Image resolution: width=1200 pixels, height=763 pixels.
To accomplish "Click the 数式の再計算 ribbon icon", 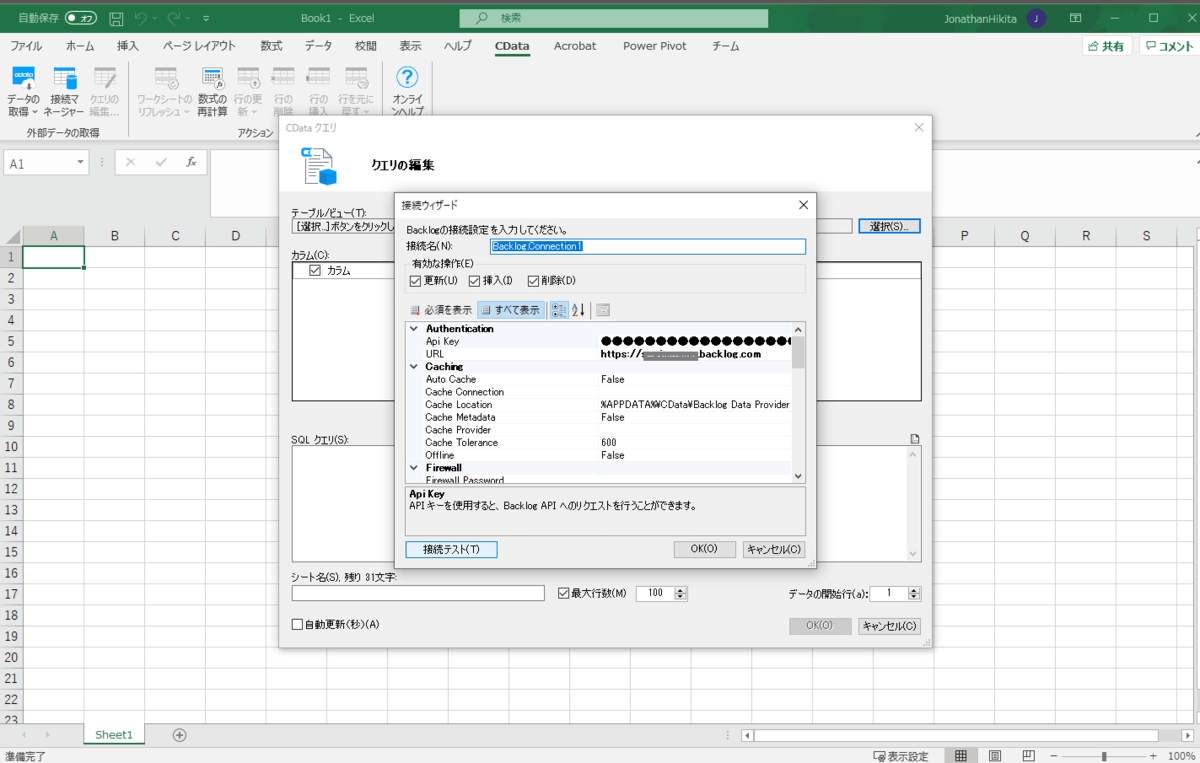I will [212, 79].
